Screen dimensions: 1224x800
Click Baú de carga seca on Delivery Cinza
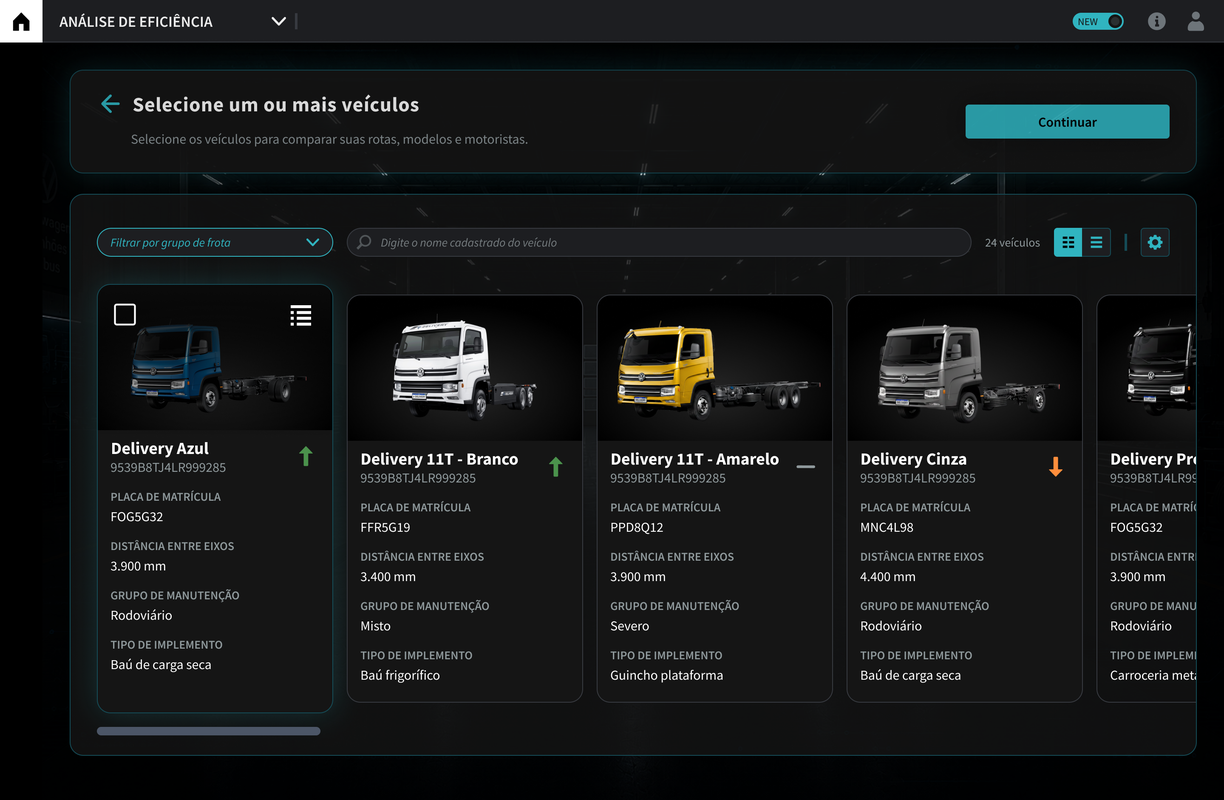[911, 675]
